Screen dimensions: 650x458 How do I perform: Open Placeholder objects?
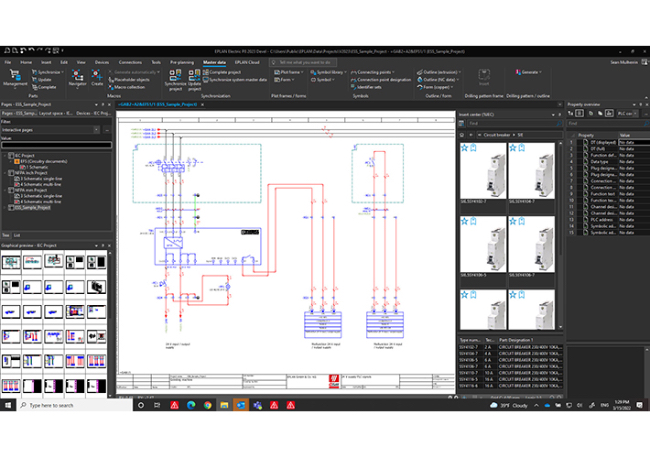pyautogui.click(x=129, y=80)
